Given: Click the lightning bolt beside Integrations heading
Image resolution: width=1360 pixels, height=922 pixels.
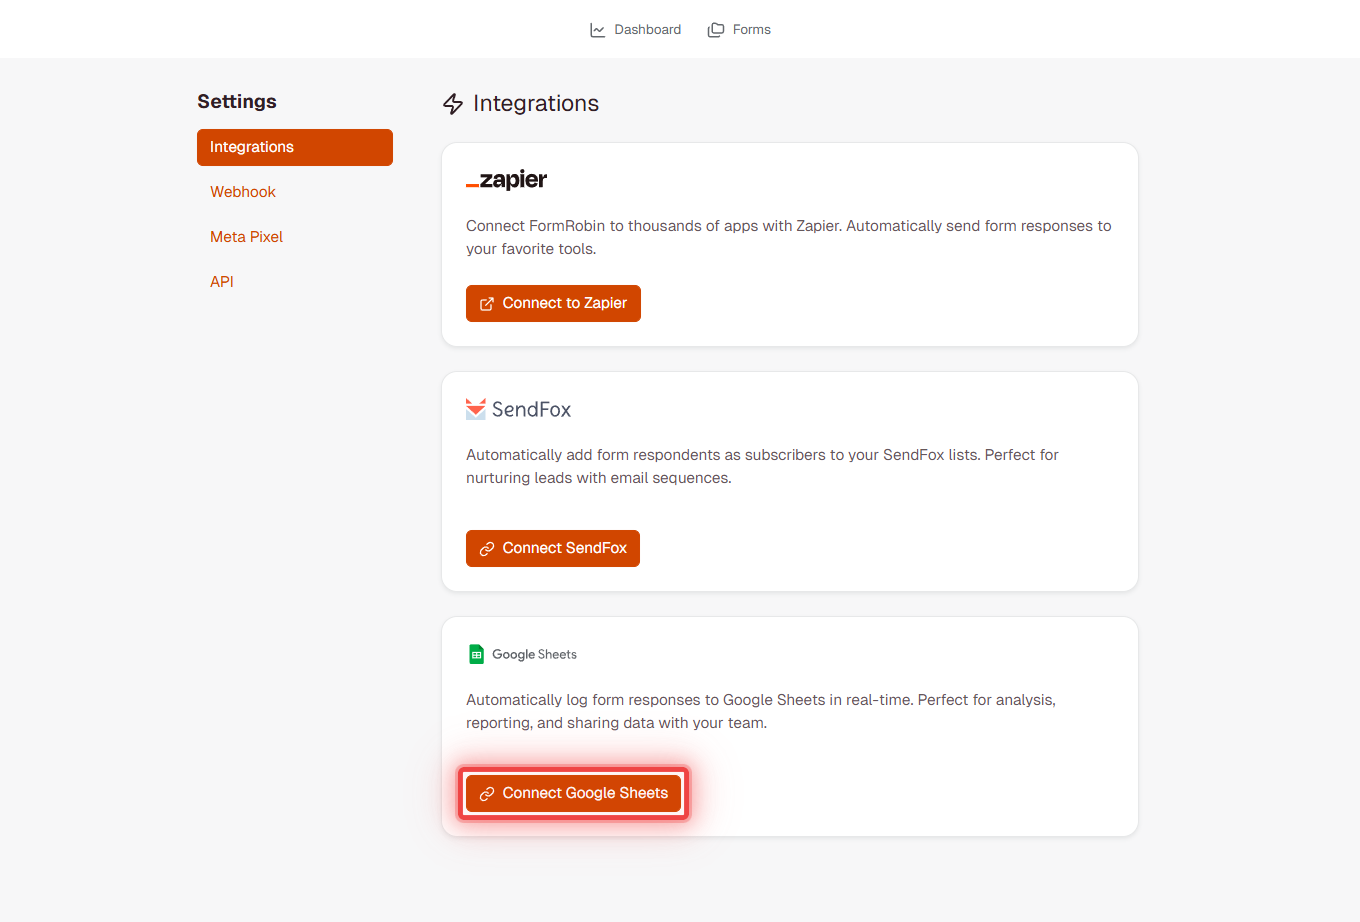Looking at the screenshot, I should tap(453, 103).
